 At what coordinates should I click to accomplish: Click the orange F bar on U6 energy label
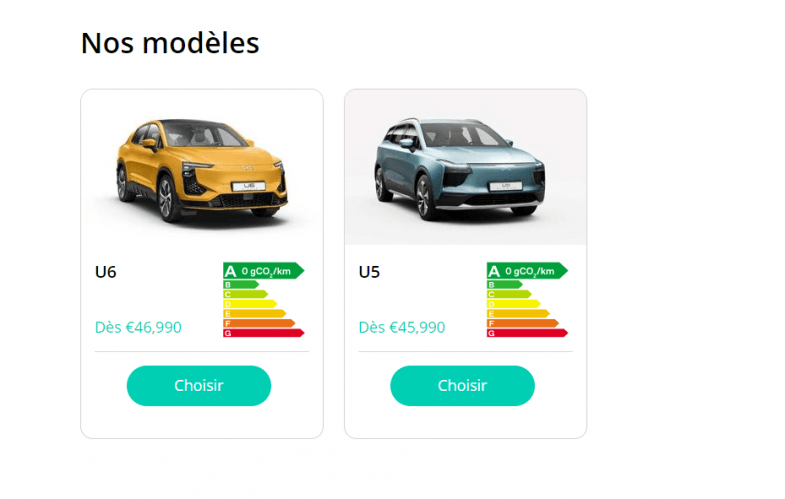(x=257, y=324)
